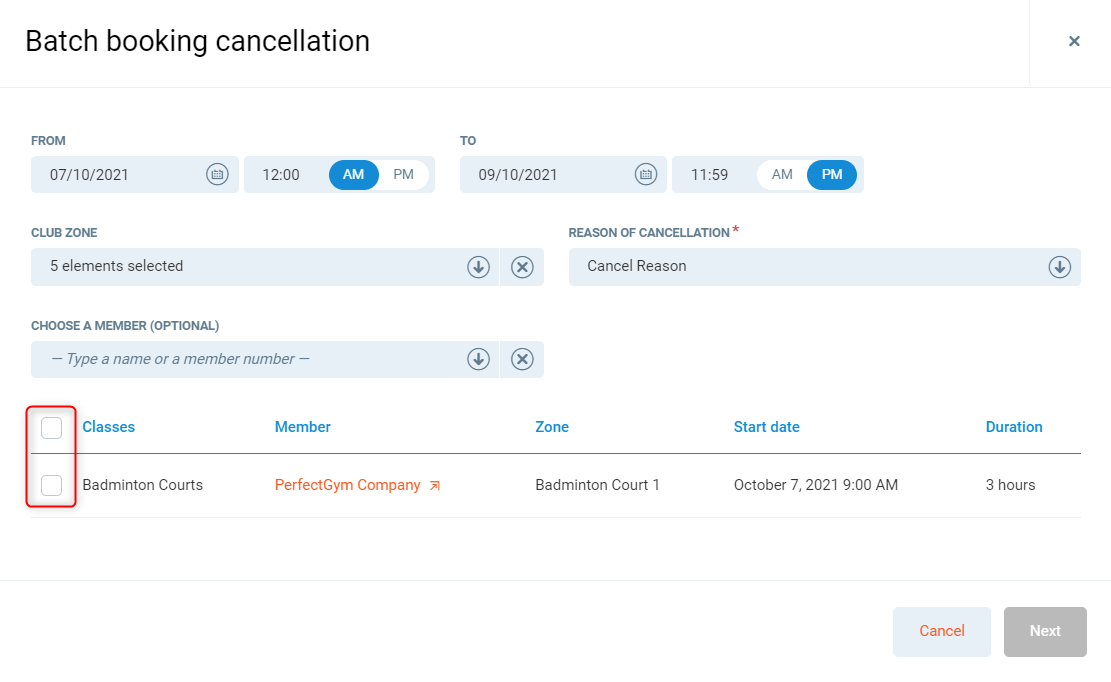Expand the member search dropdown arrow
This screenshot has width=1111, height=682.
[478, 359]
